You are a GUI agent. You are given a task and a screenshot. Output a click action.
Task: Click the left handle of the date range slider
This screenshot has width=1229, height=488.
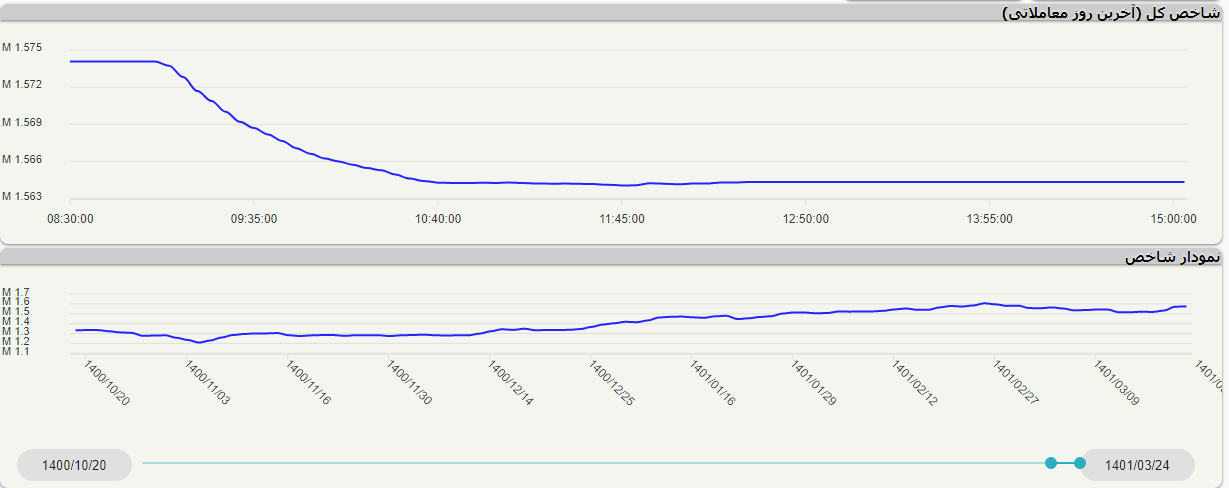pos(1050,463)
